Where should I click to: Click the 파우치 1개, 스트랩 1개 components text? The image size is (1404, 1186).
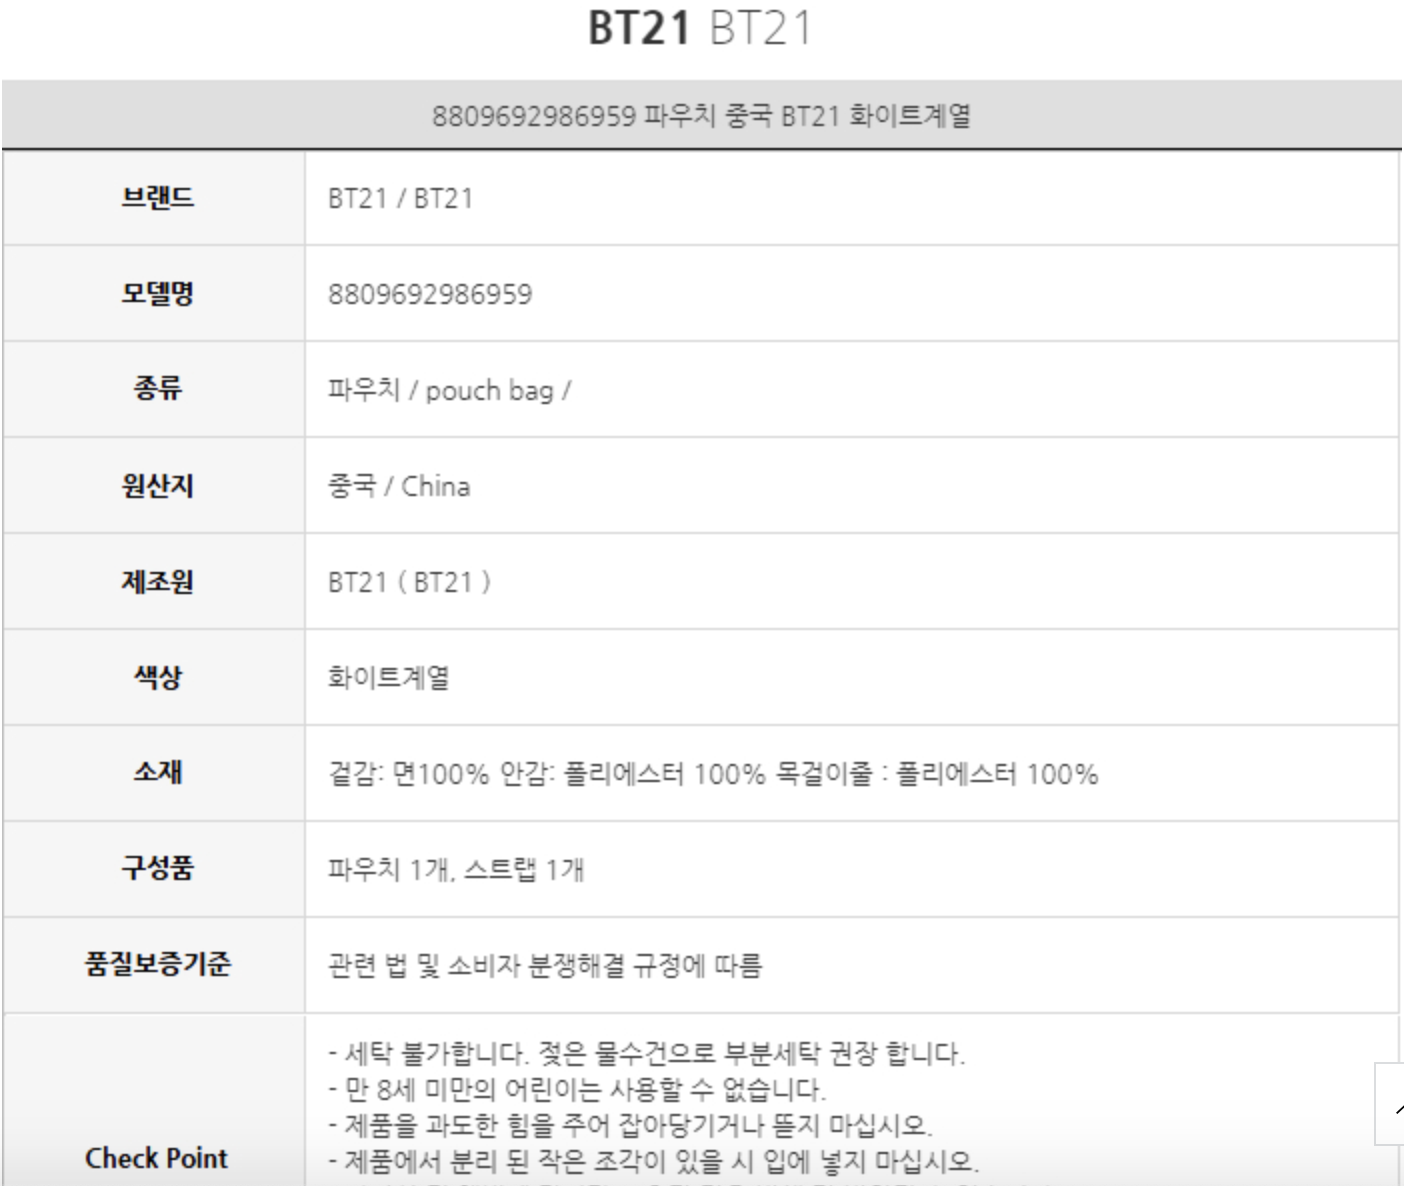point(455,869)
